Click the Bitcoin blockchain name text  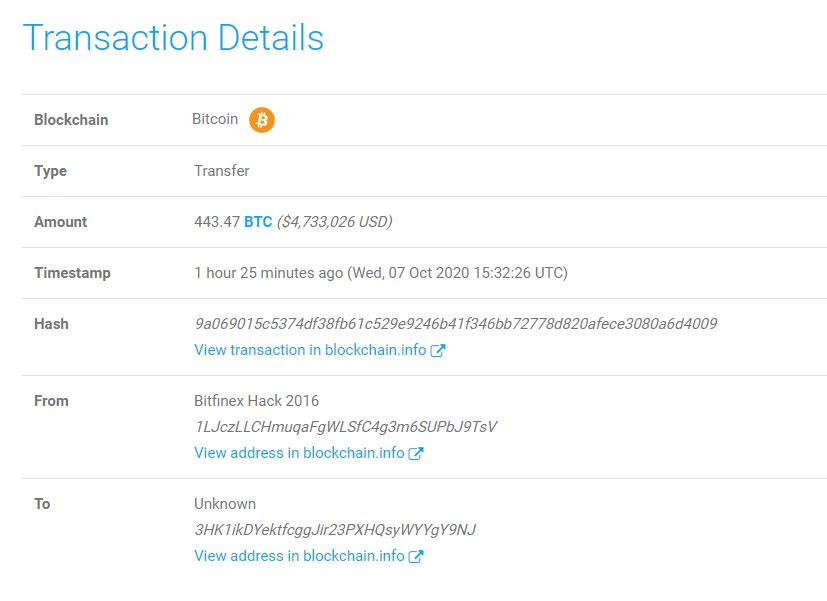(x=215, y=119)
